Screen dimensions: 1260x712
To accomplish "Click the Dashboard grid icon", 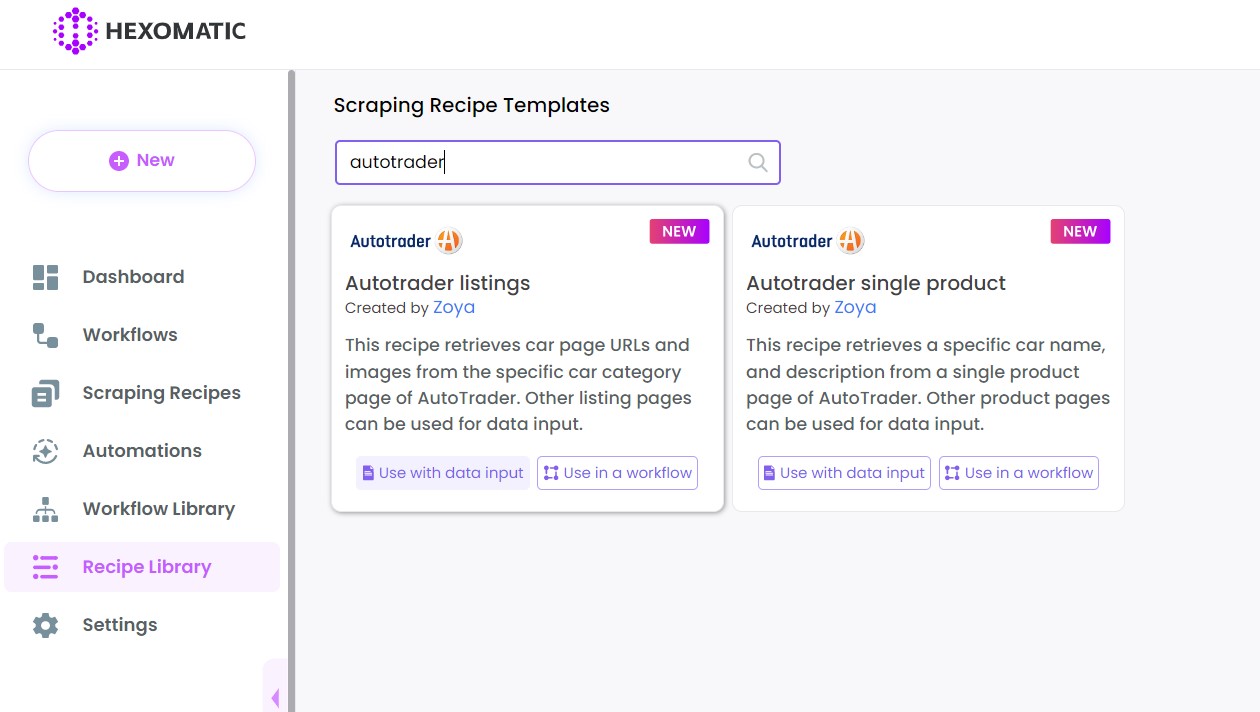I will point(46,277).
